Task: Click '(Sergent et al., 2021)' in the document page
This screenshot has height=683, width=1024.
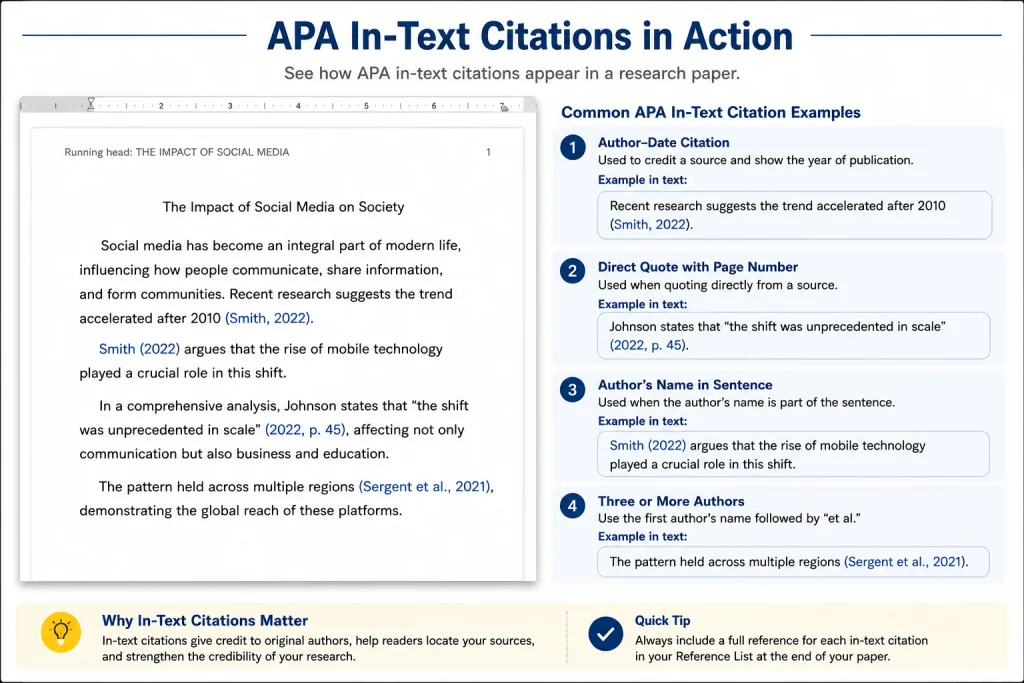Action: coord(424,486)
